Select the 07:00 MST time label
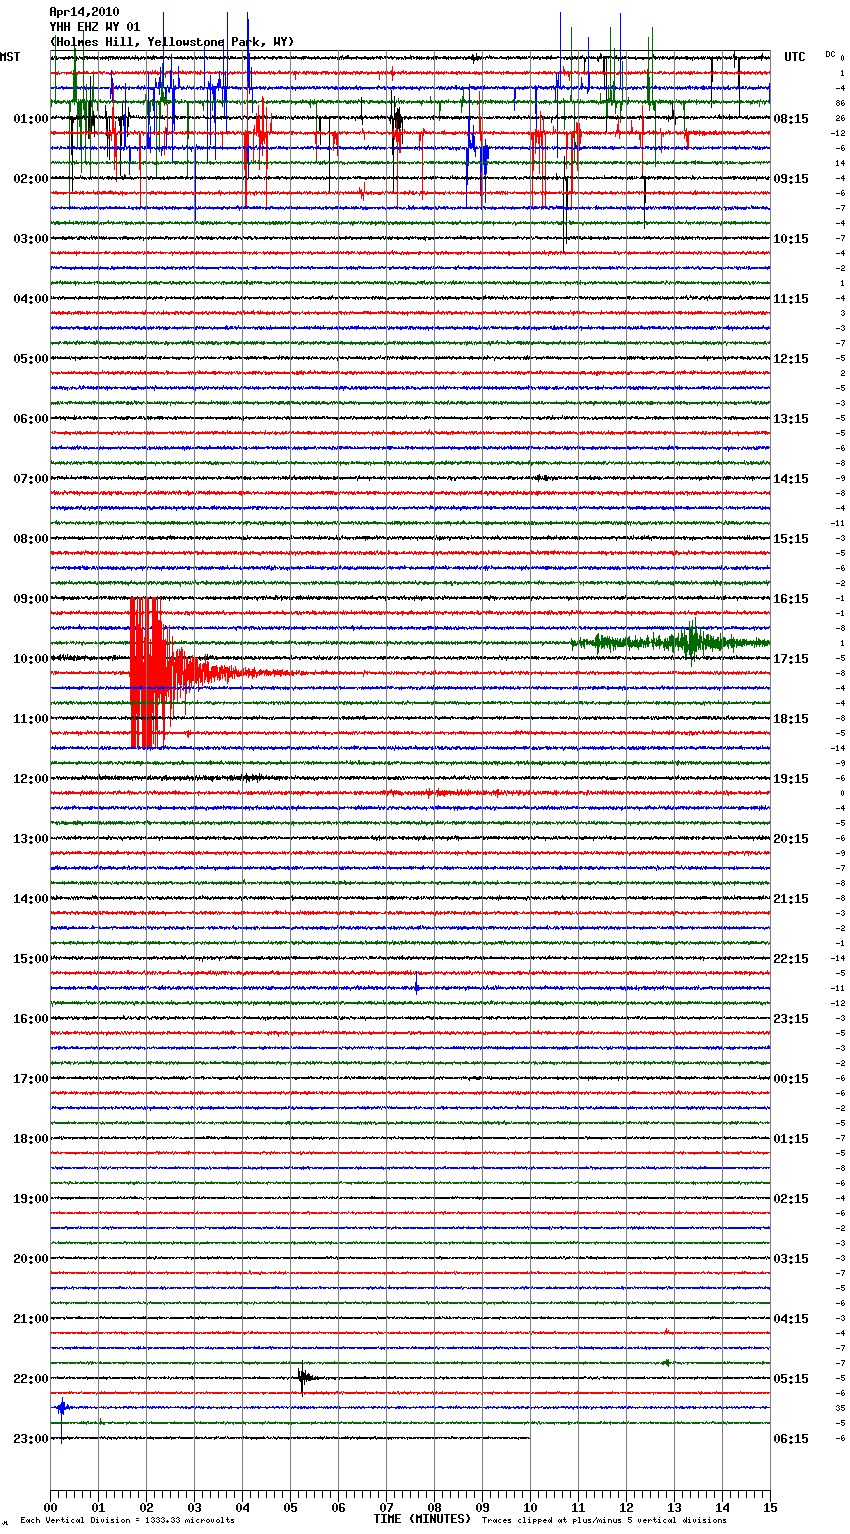The image size is (850, 1534). (31, 479)
